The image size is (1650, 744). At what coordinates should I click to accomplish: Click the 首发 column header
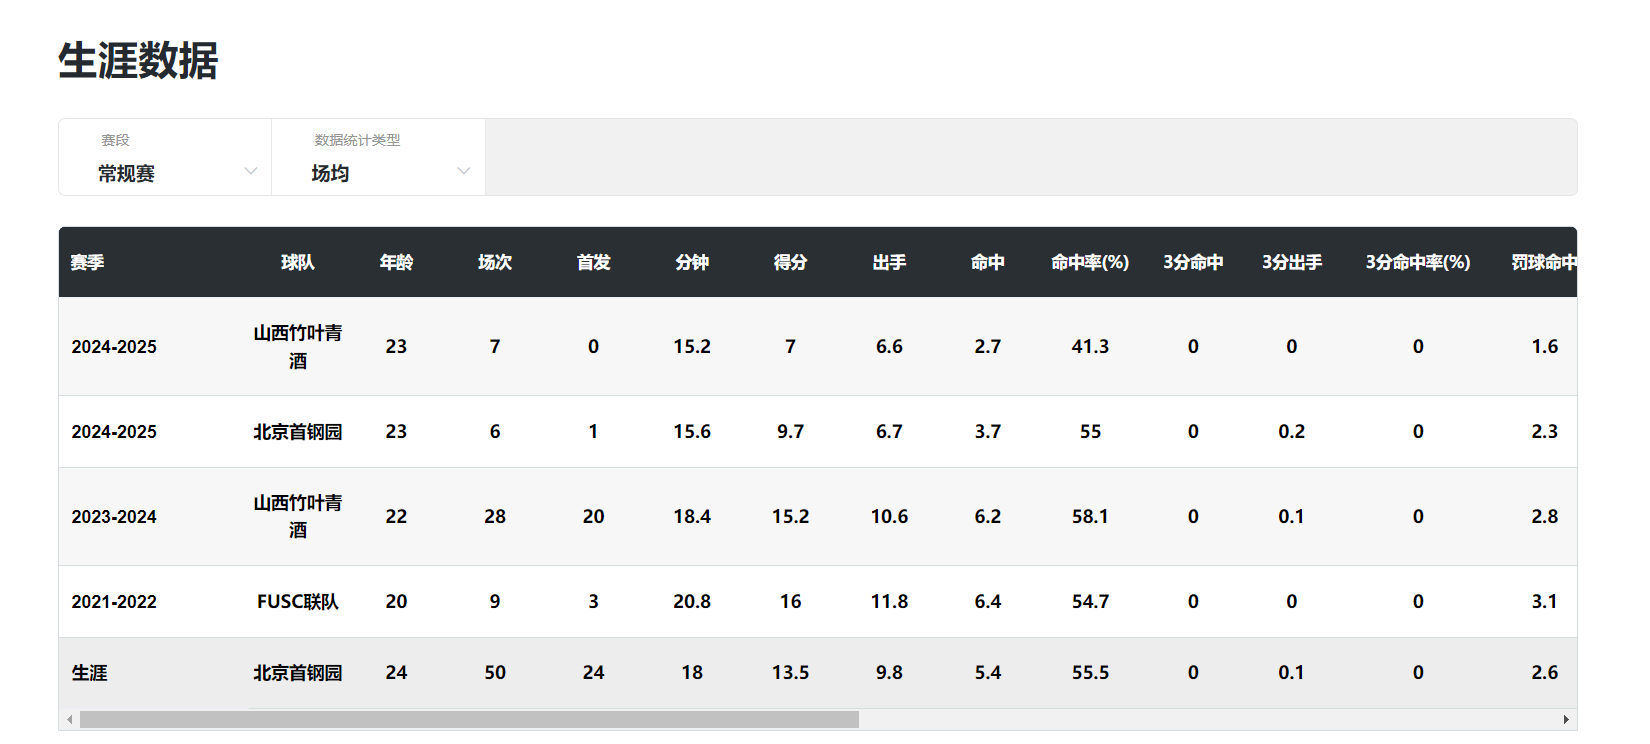[593, 262]
